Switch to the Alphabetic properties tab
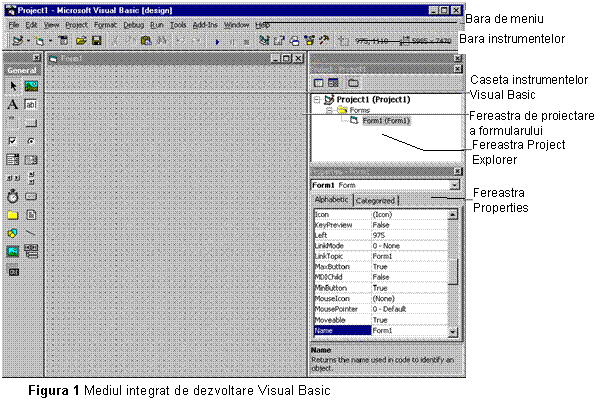The height and width of the screenshot is (412, 609). pyautogui.click(x=331, y=199)
